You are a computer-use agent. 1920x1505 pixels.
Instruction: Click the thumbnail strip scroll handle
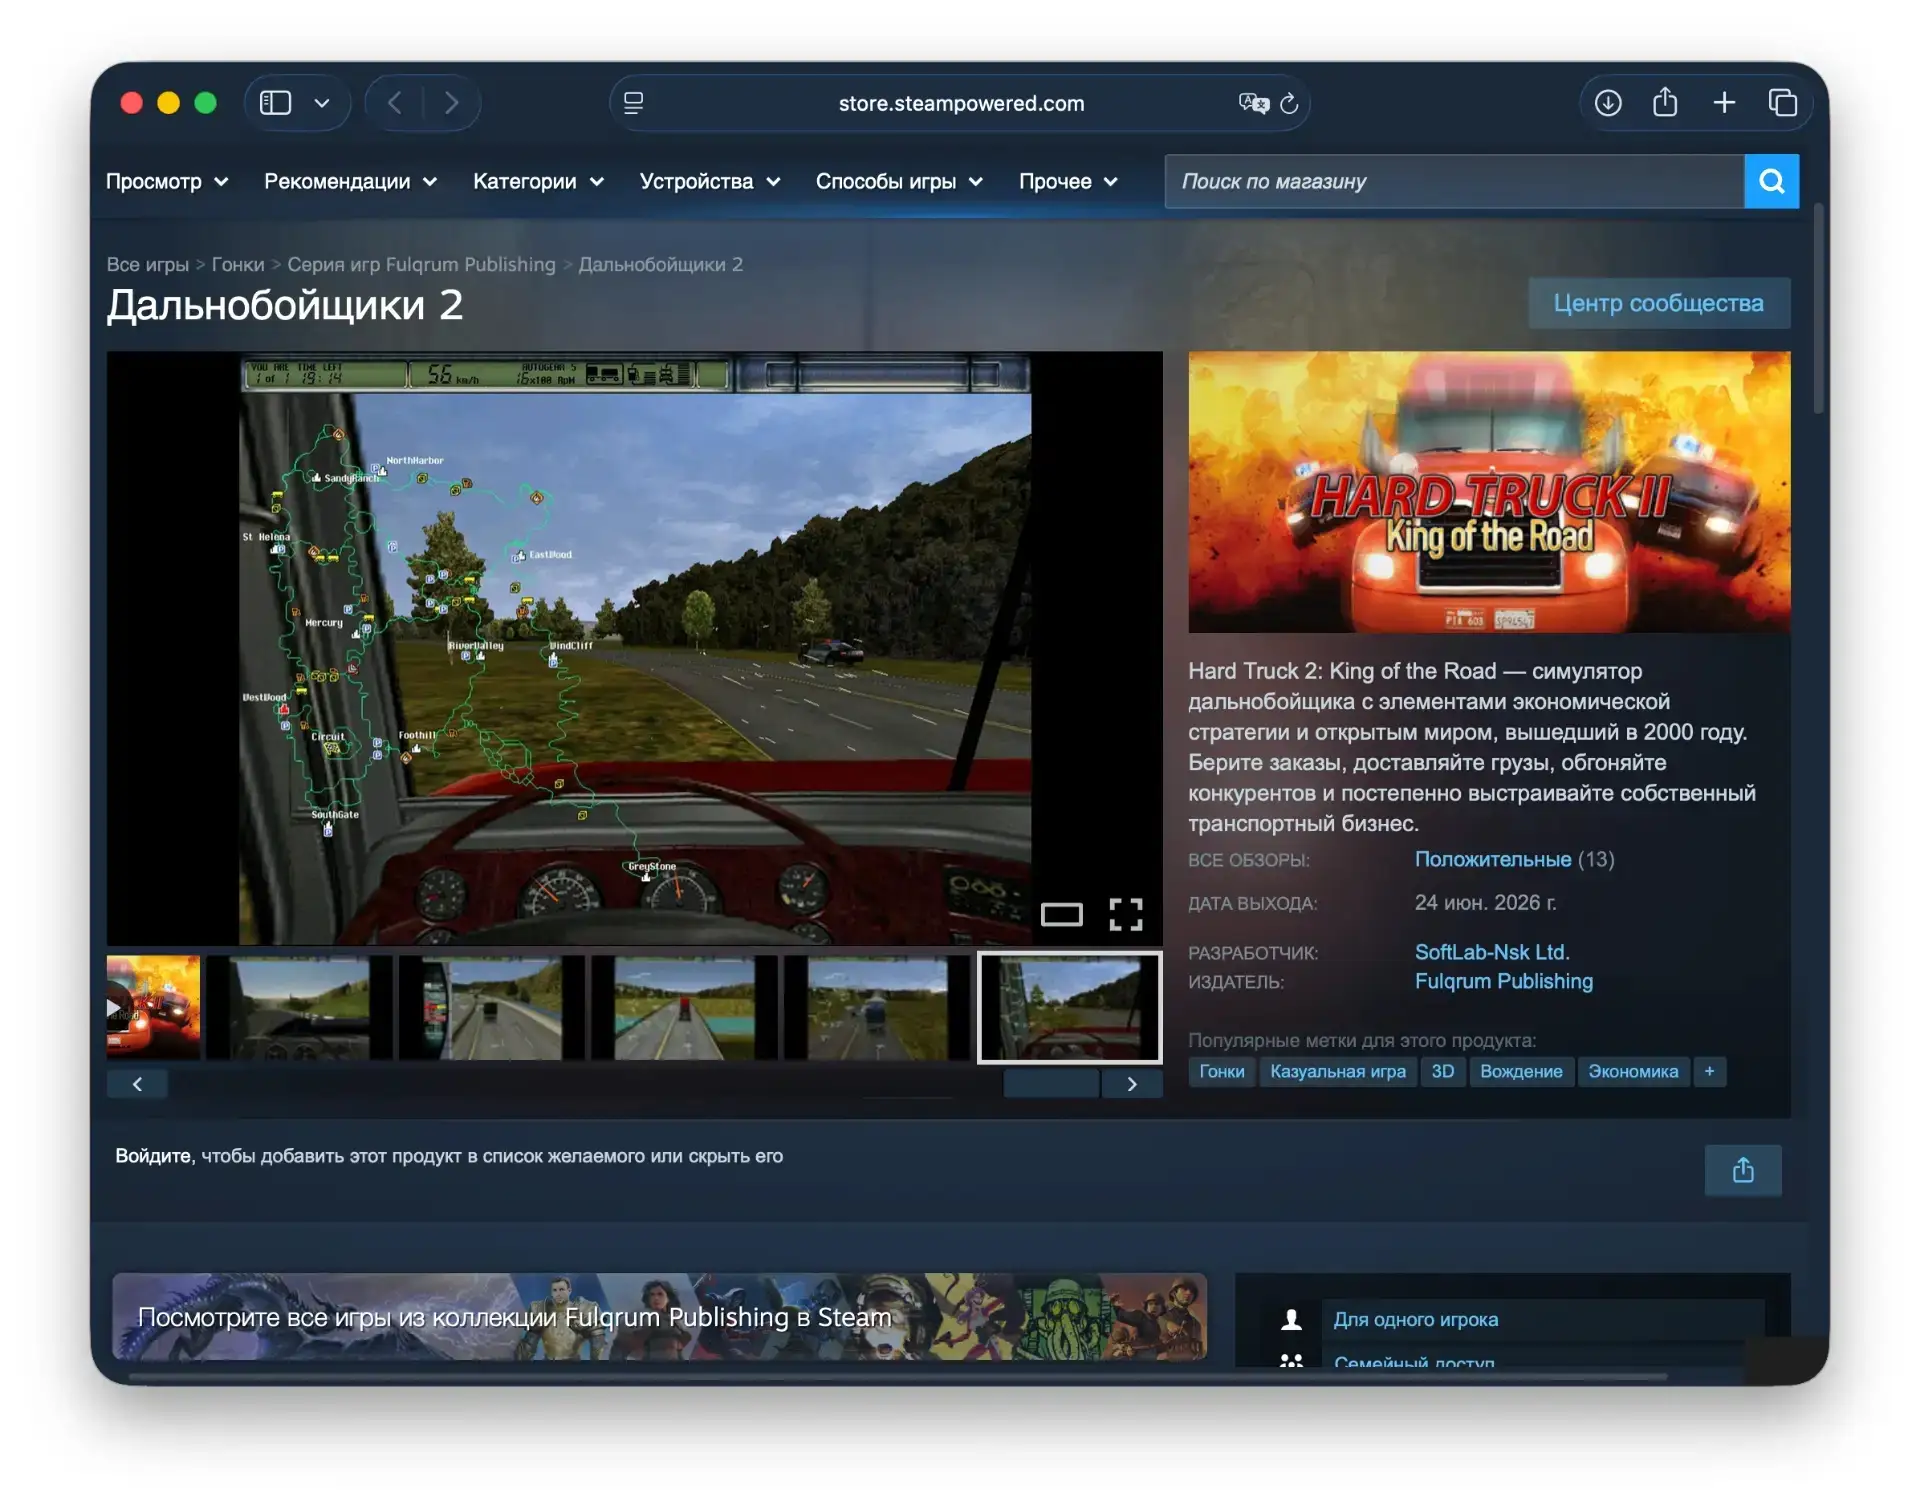[1051, 1084]
